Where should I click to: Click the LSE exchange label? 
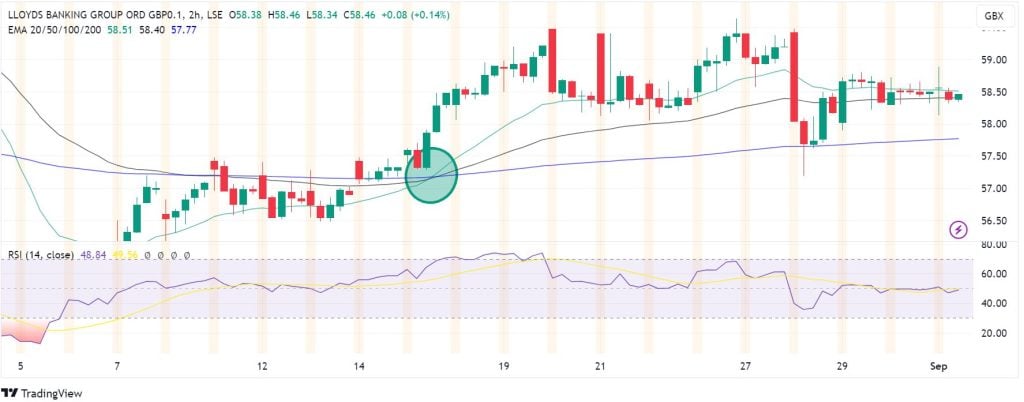(x=216, y=15)
